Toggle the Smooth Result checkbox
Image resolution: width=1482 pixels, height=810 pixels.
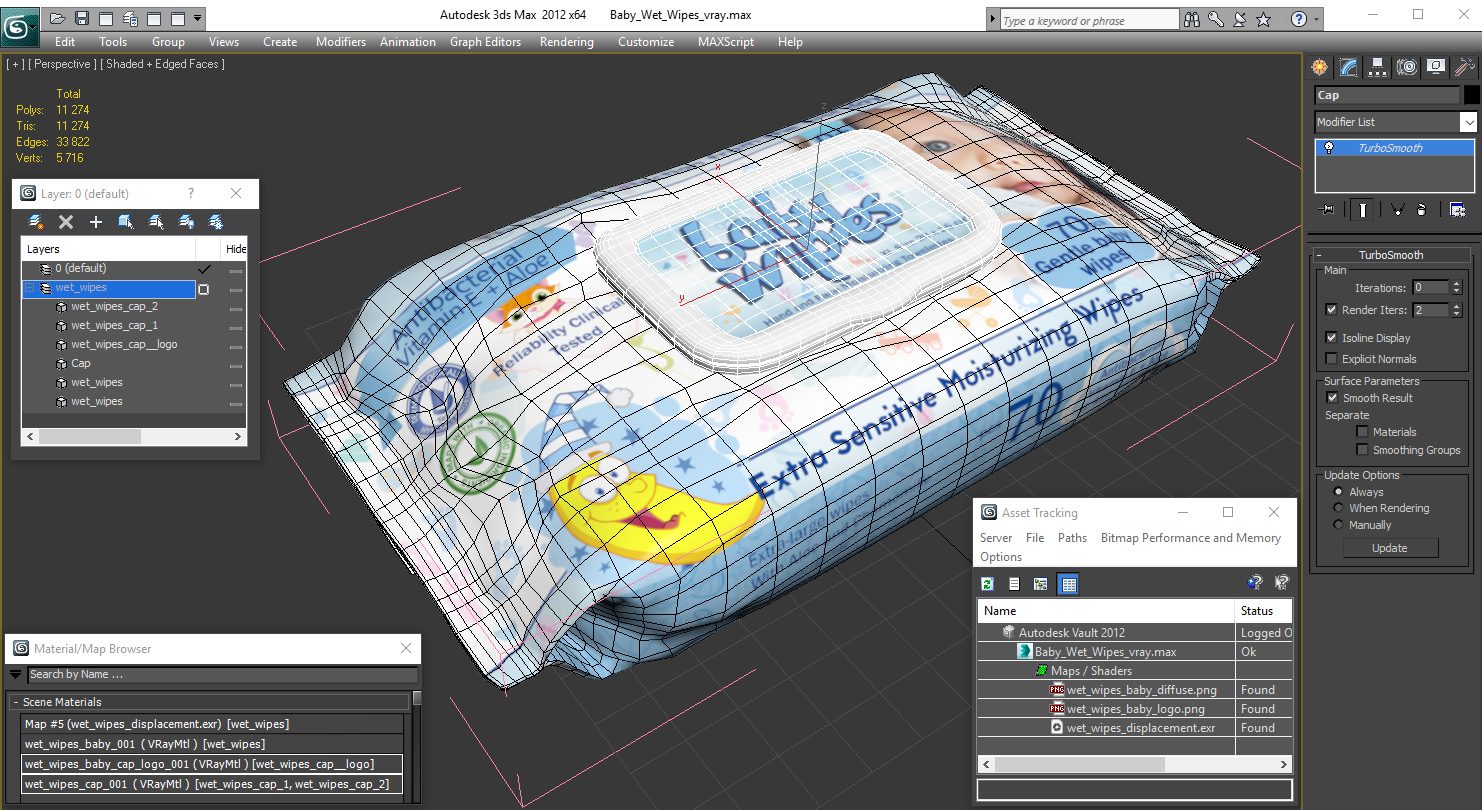(1331, 398)
